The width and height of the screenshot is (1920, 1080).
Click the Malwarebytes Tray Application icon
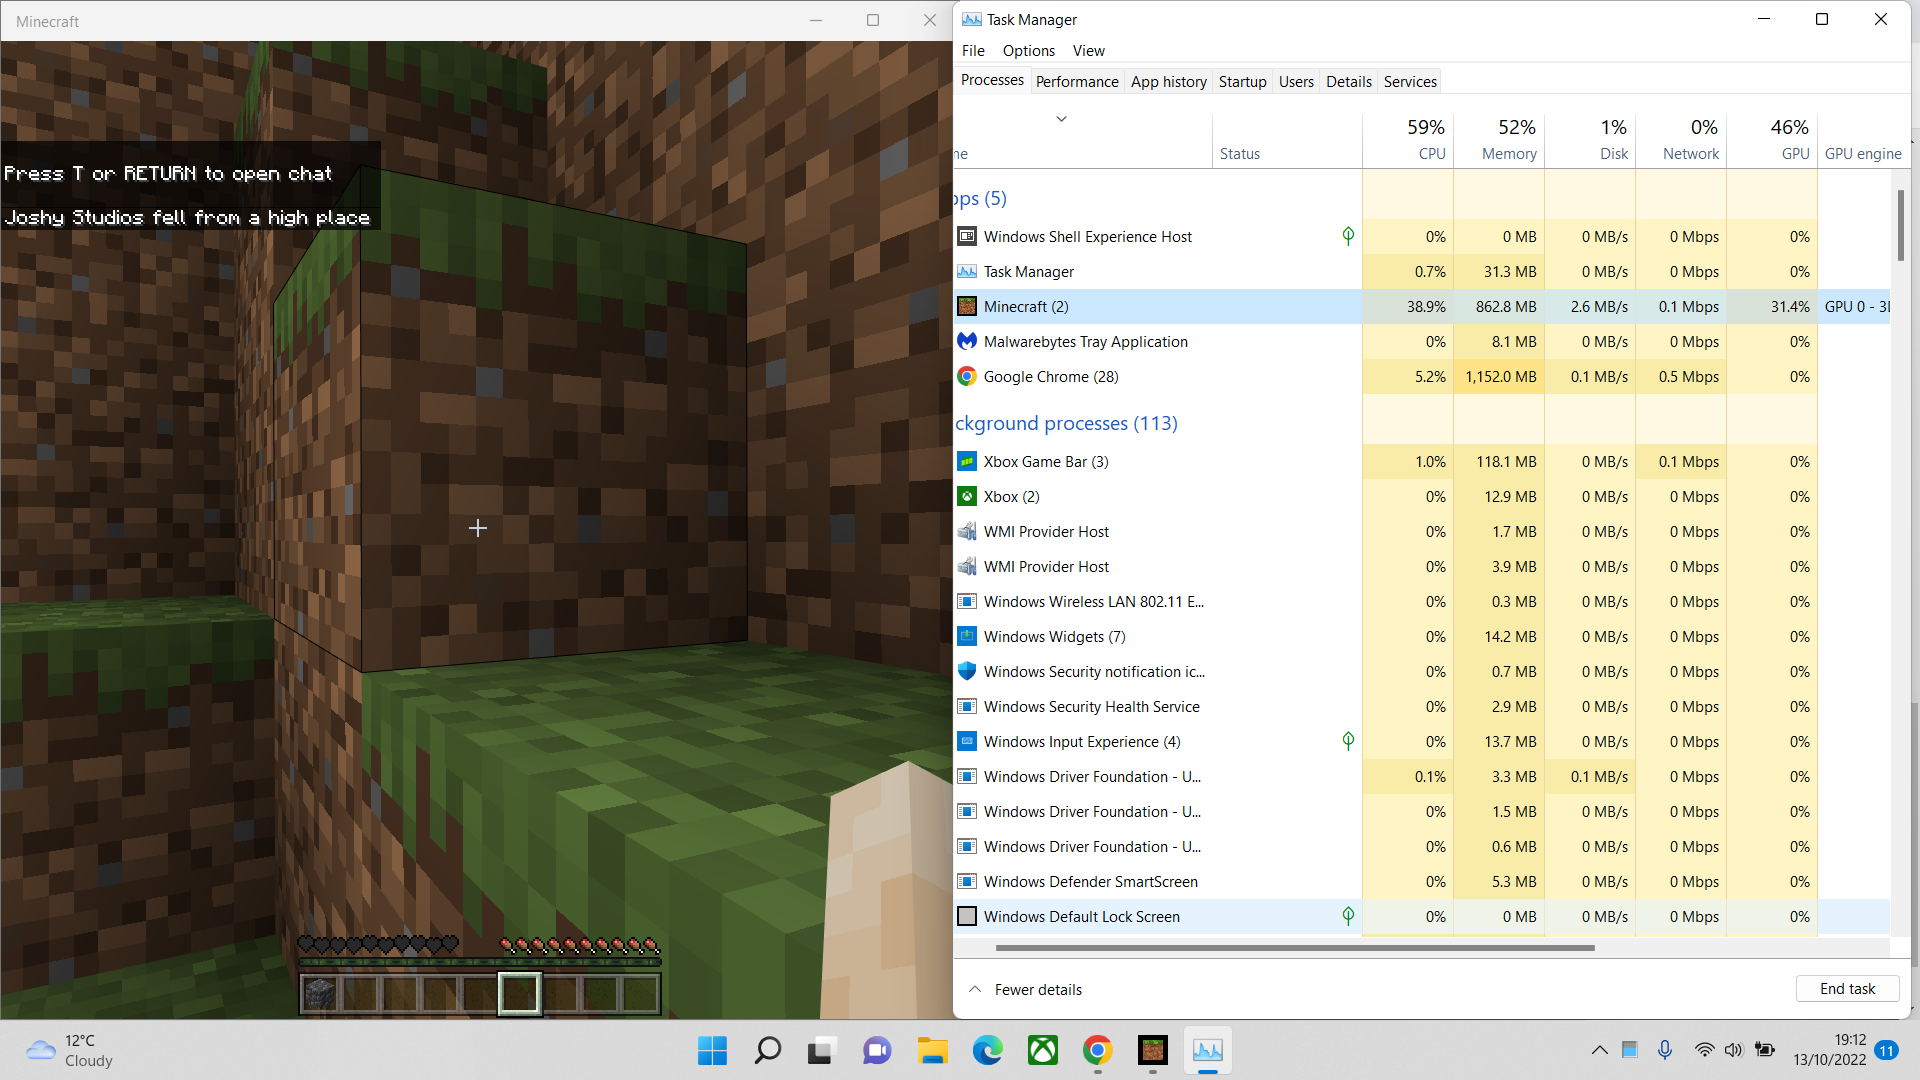click(x=966, y=342)
